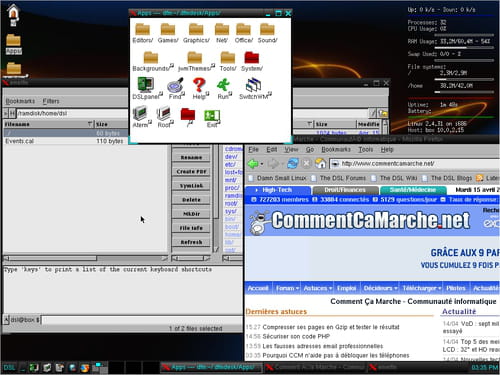
Task: Open the Décideurs dropdown menu
Action: [380, 288]
